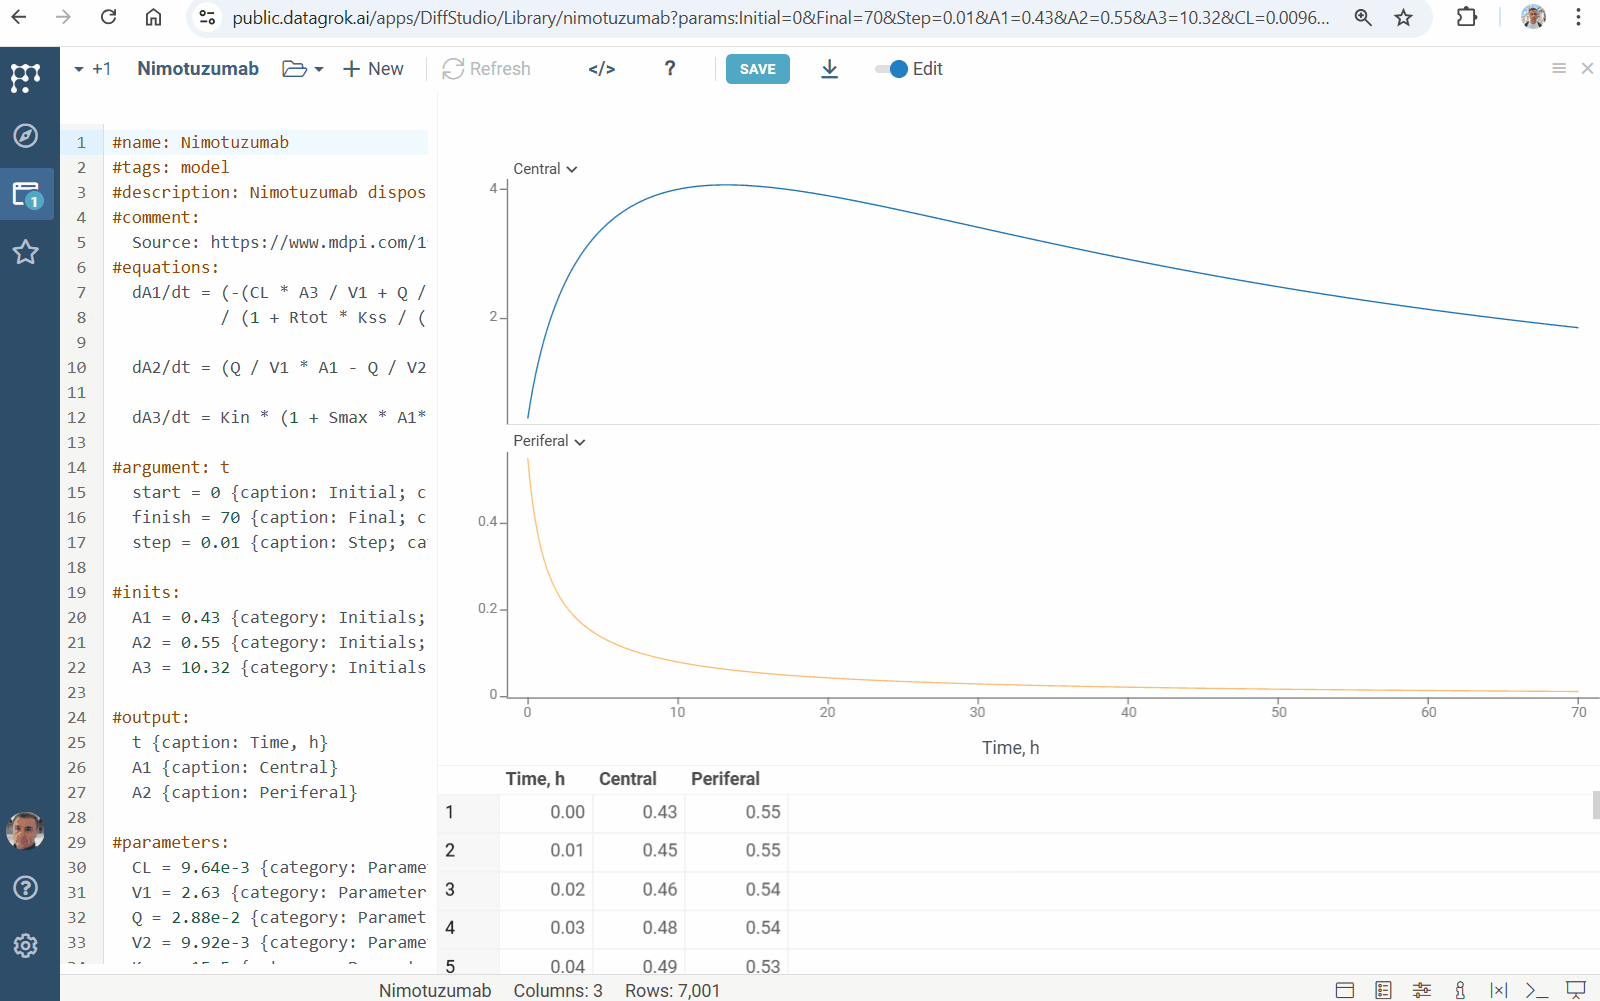This screenshot has height=1001, width=1600.
Task: Click the presentation mode icon in status bar
Action: click(1576, 990)
